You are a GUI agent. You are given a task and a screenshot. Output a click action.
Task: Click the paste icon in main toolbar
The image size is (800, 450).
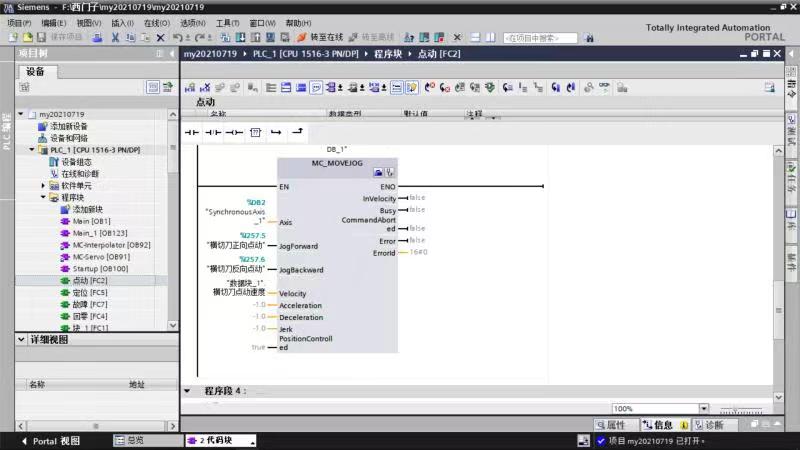[145, 37]
